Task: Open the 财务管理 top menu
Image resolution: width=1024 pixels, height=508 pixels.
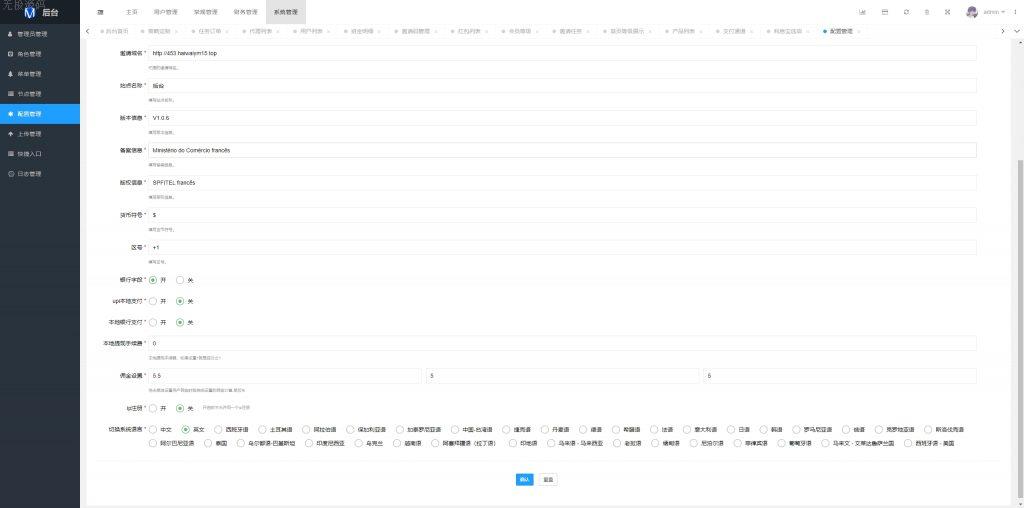Action: click(246, 12)
